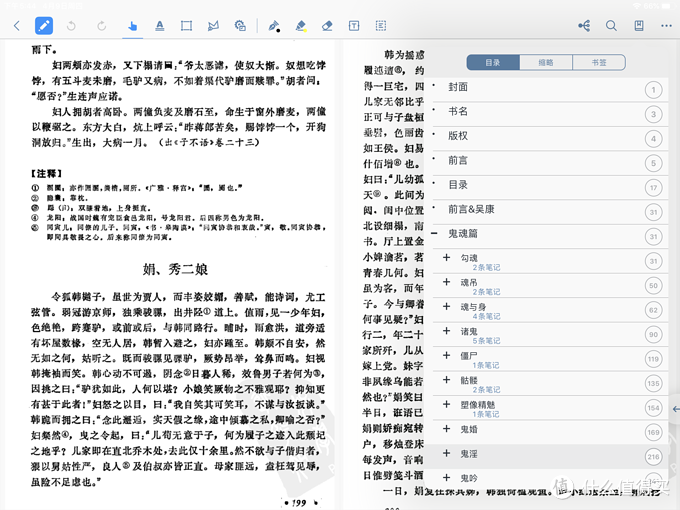Undo the last annotation
Screen dimensions: 680x510
click(x=71, y=26)
